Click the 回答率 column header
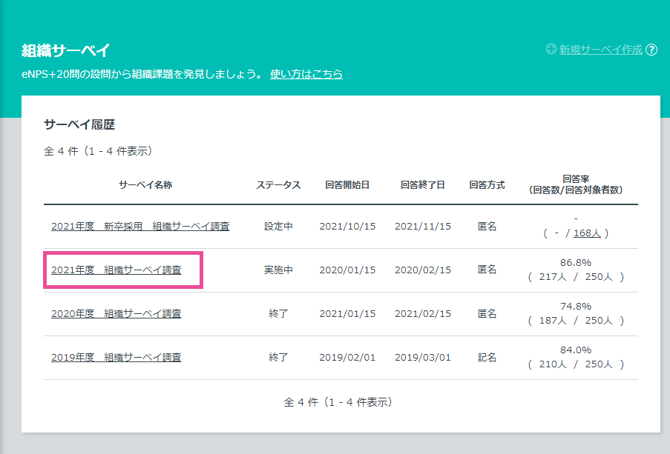Viewport: 670px width, 454px height. [x=576, y=184]
